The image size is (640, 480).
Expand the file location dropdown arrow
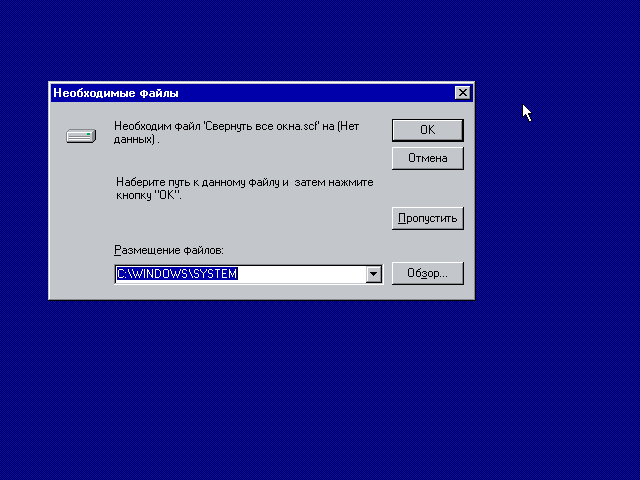(x=373, y=274)
